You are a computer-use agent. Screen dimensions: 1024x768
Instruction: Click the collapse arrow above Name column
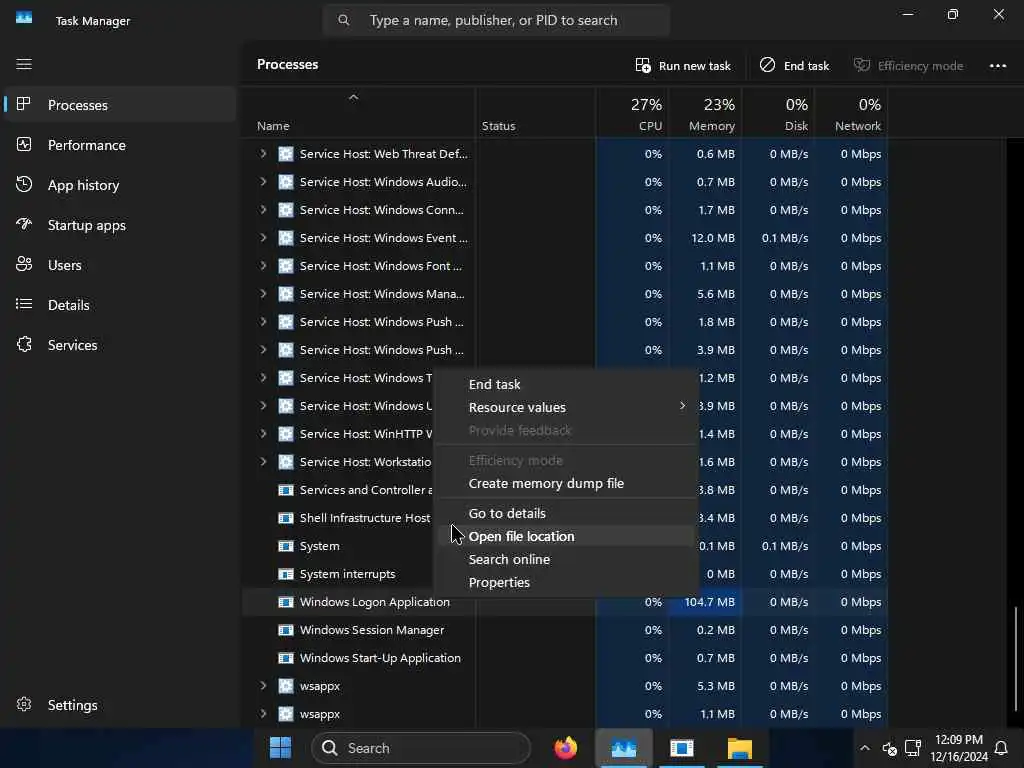click(353, 97)
